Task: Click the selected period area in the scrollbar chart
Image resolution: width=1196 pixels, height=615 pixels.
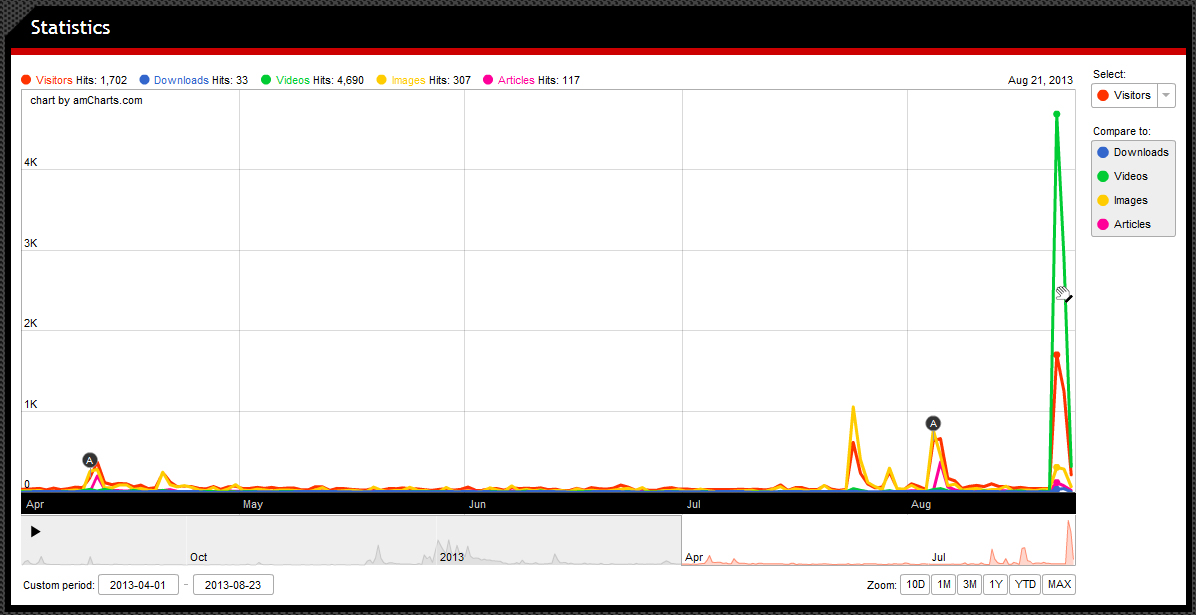Action: click(878, 540)
